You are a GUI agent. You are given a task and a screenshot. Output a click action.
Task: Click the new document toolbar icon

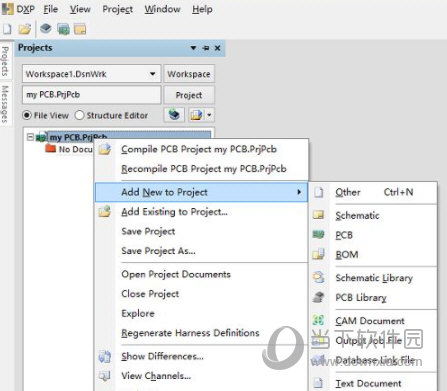(x=7, y=29)
